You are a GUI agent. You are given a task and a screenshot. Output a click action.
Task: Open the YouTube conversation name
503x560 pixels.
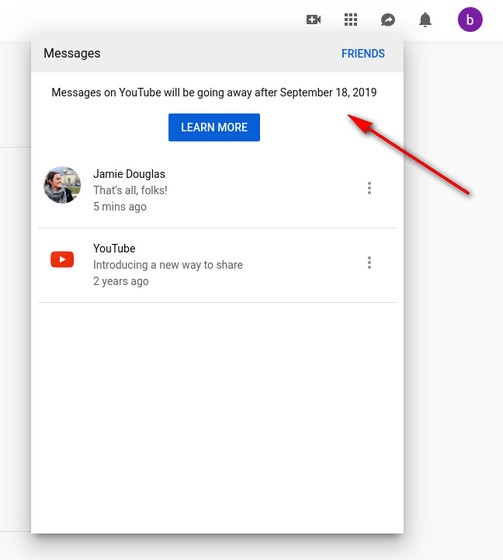(114, 248)
